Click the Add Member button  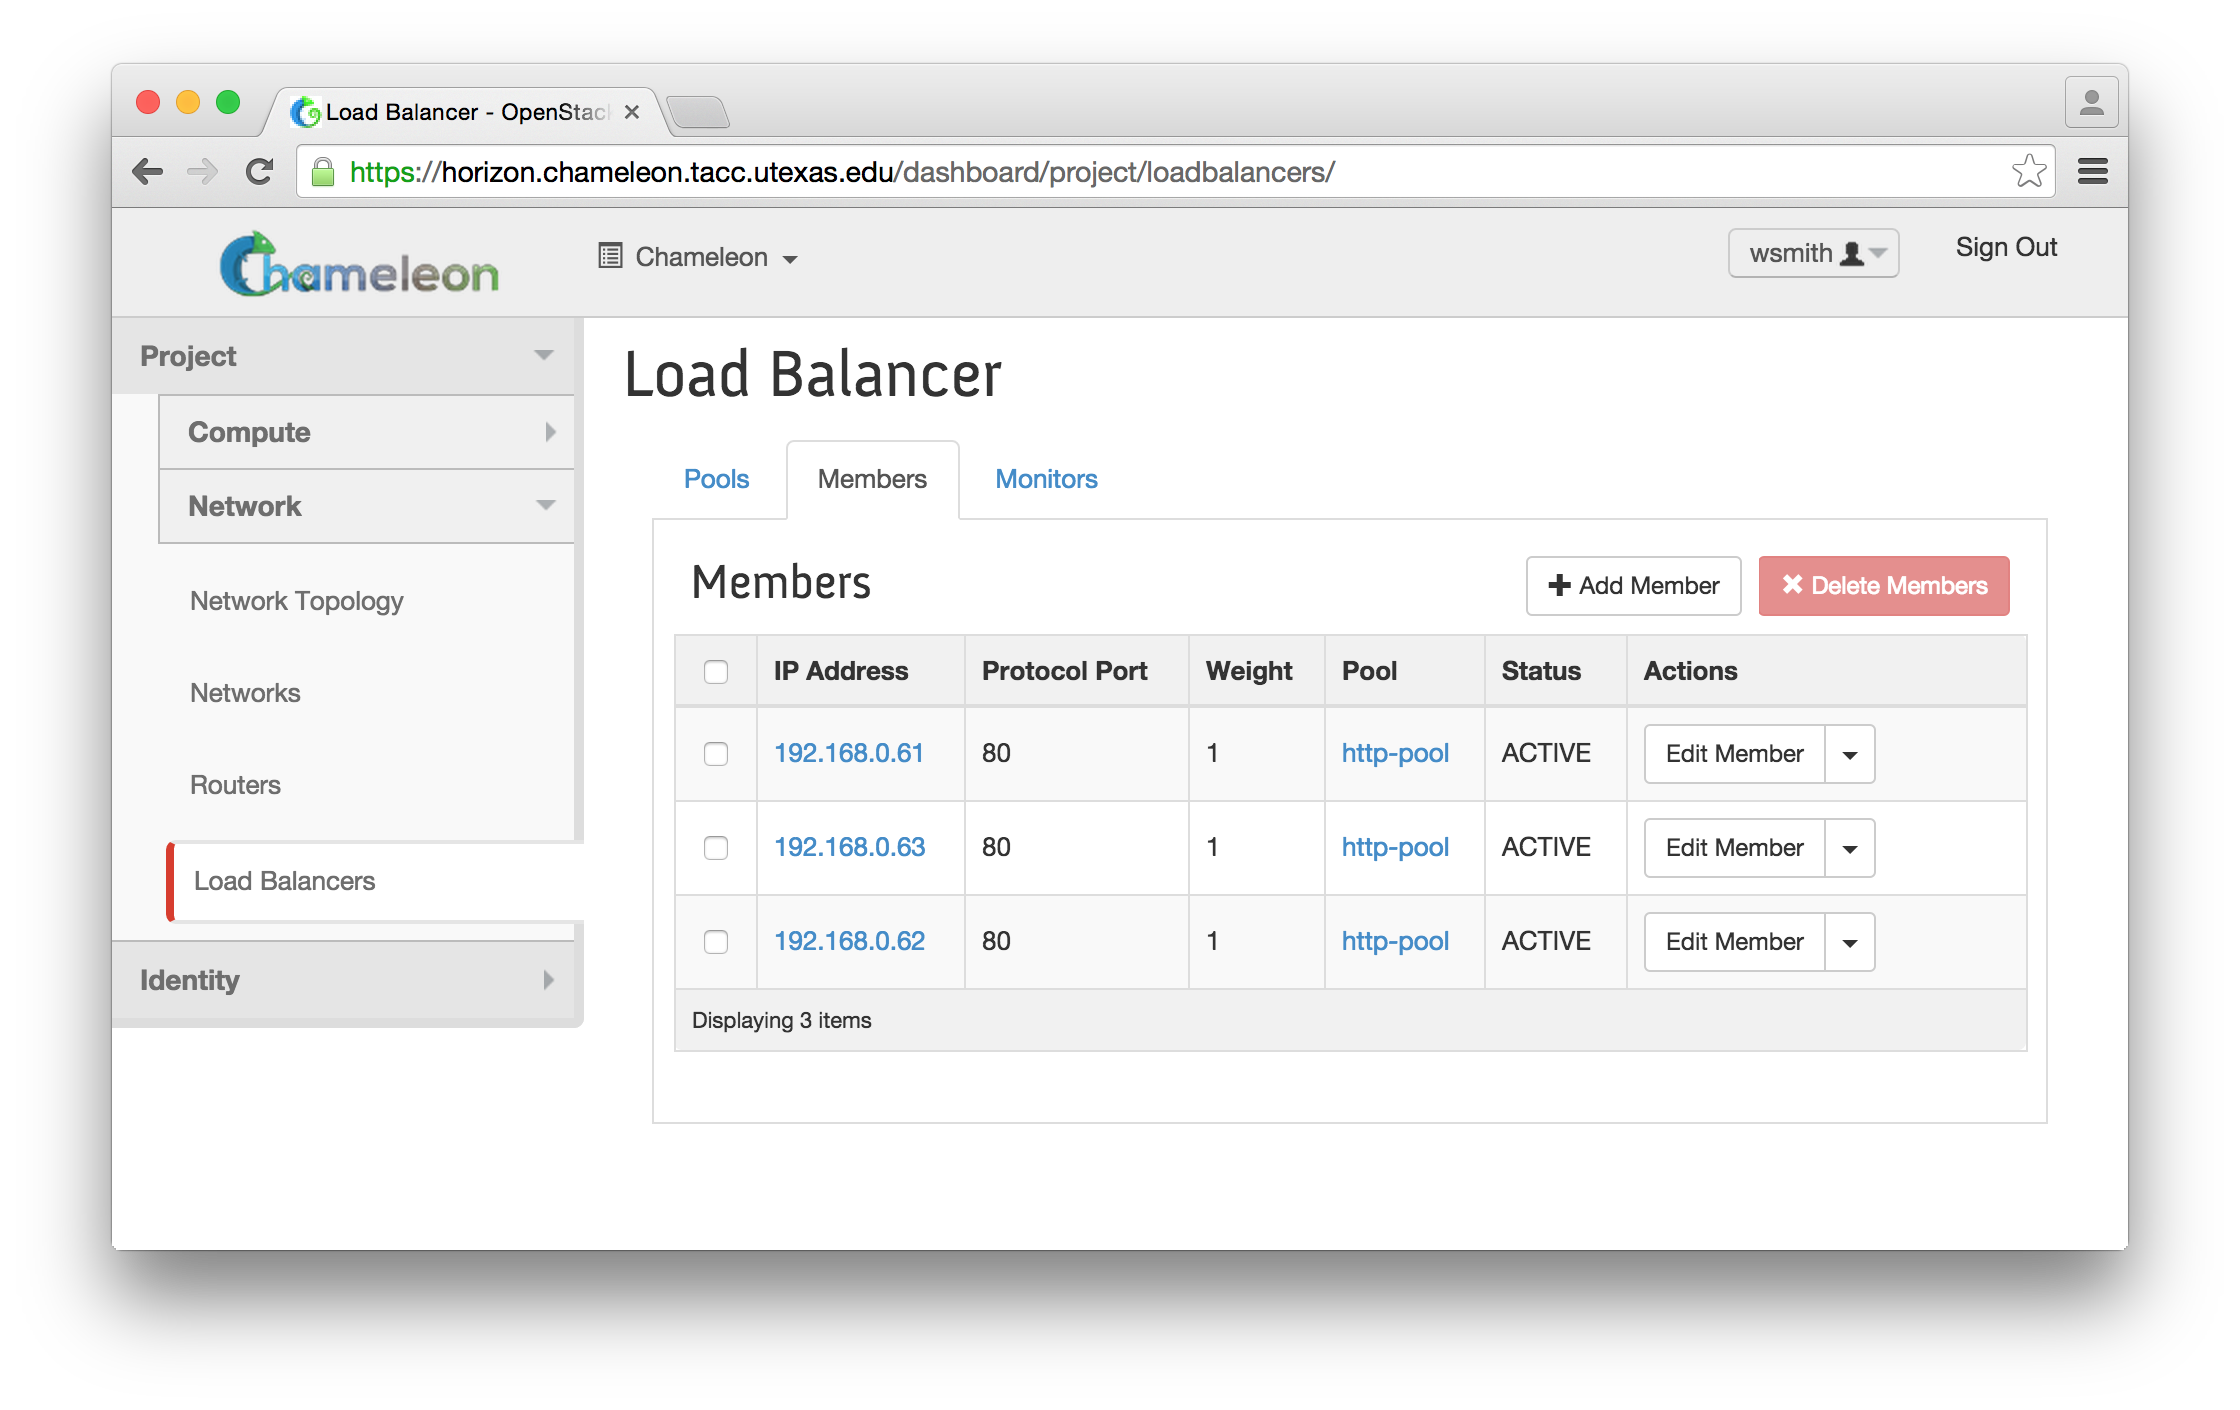[x=1634, y=586]
